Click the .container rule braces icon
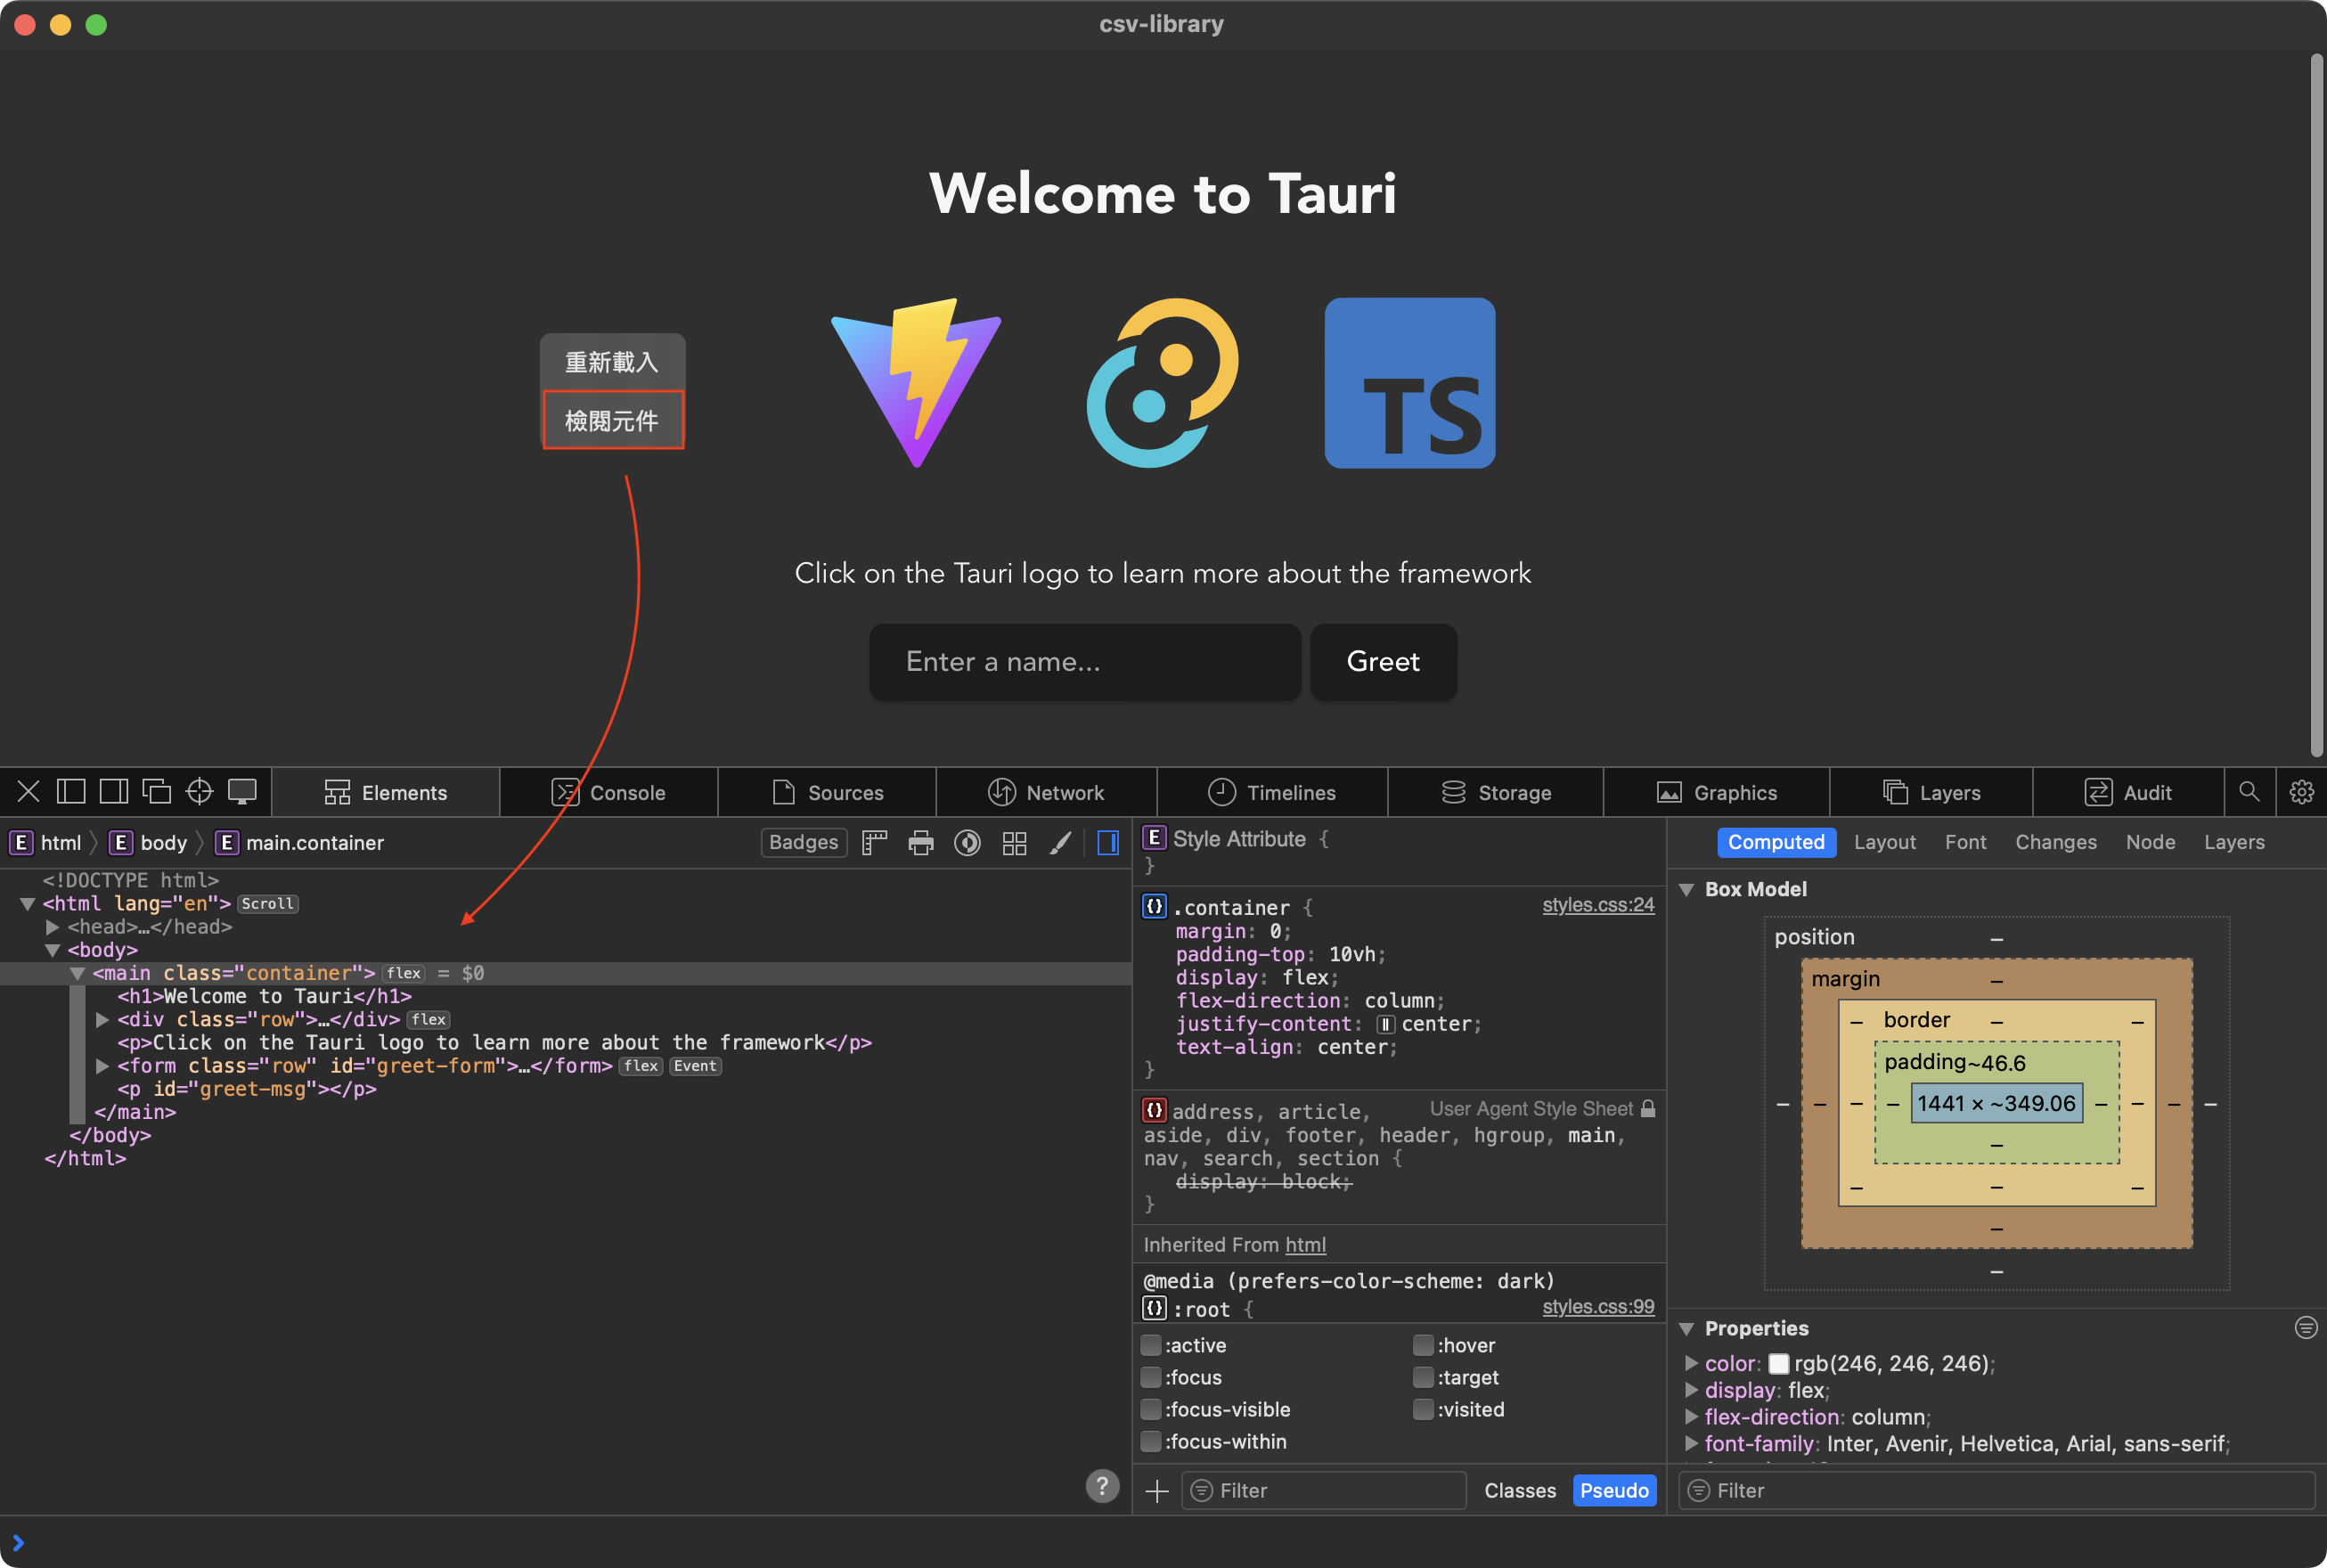The height and width of the screenshot is (1568, 2327). click(1154, 906)
